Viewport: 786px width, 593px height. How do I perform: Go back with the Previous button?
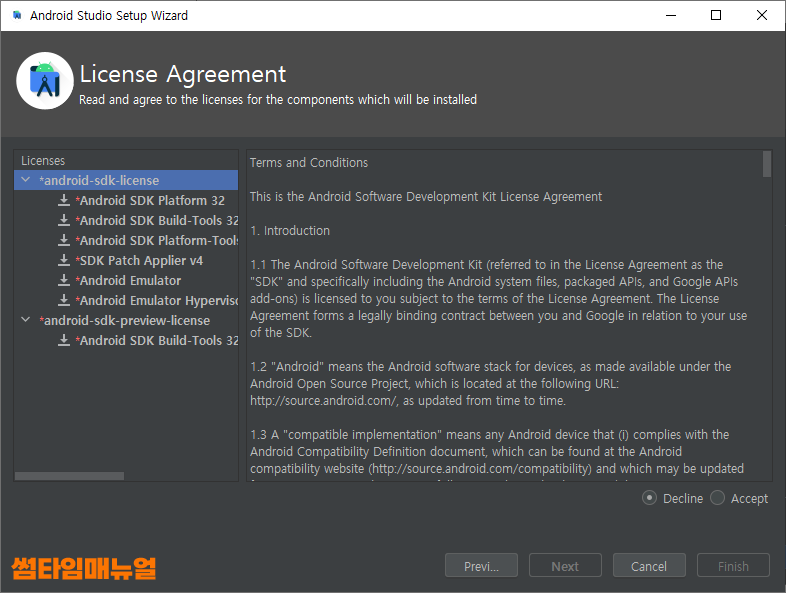tap(481, 565)
